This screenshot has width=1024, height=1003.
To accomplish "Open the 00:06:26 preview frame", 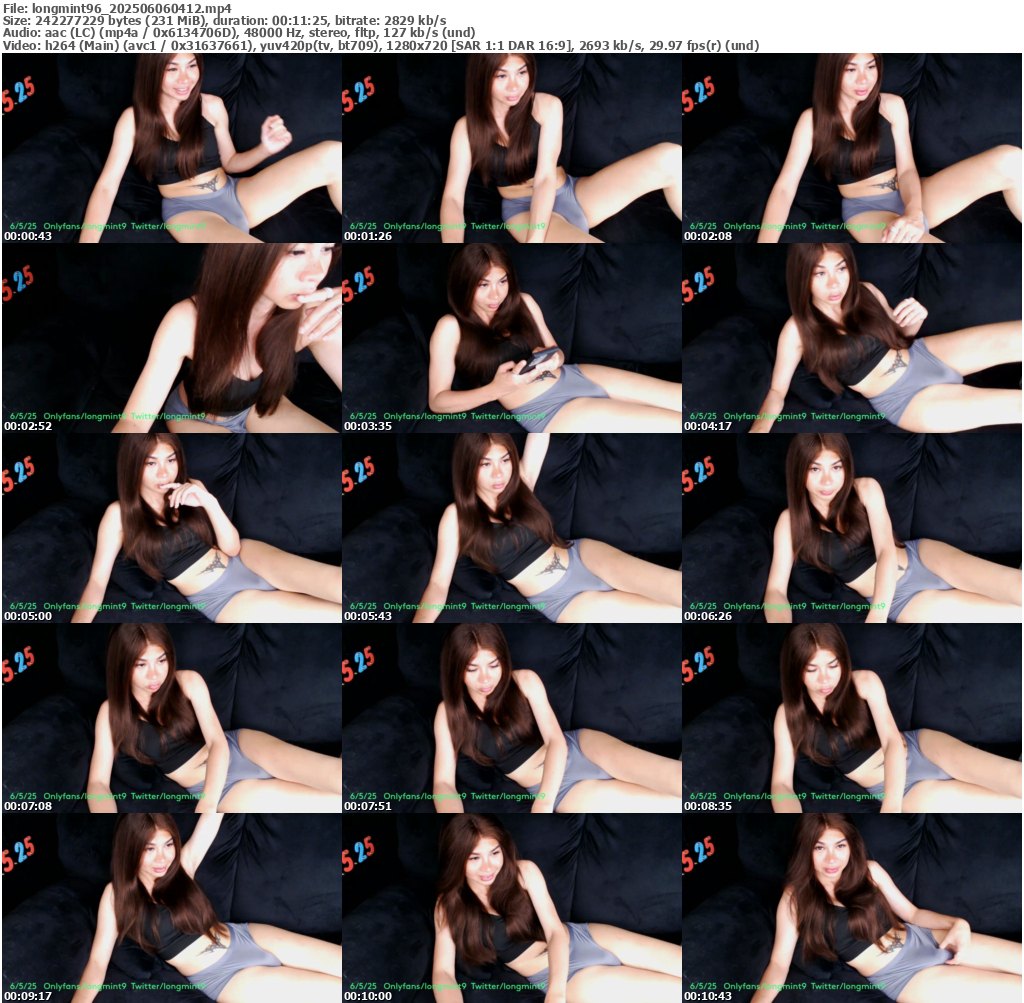I will 851,527.
